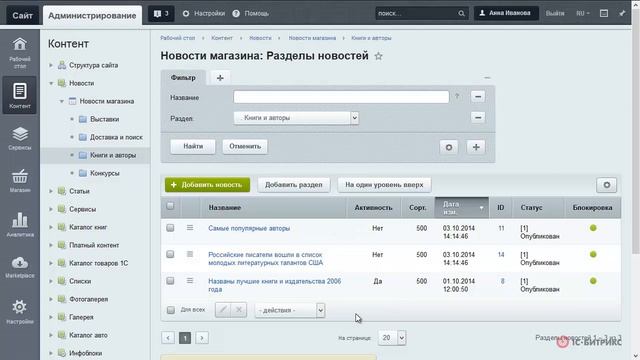Click the window layout icon in header
Image resolution: width=640 pixels, height=360 pixels.
point(604,13)
